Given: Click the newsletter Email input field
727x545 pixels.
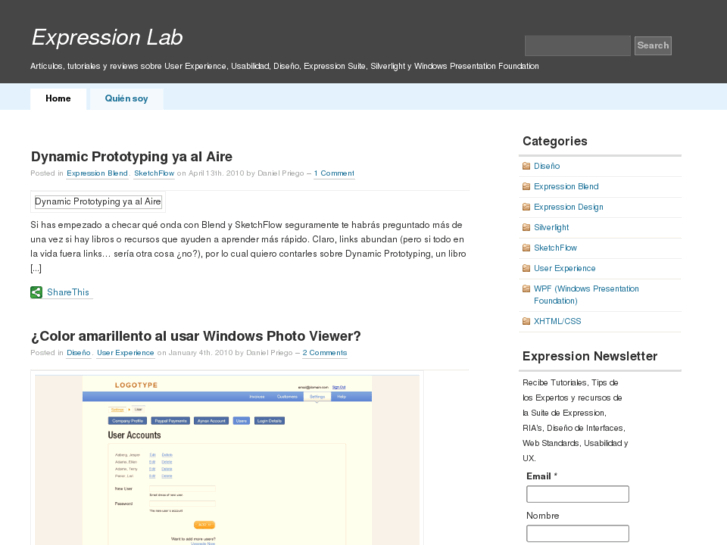Looking at the screenshot, I should point(577,494).
